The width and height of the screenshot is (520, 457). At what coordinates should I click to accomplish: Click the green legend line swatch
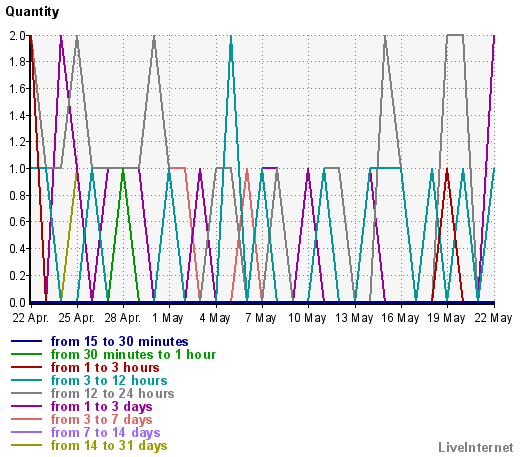(x=26, y=354)
